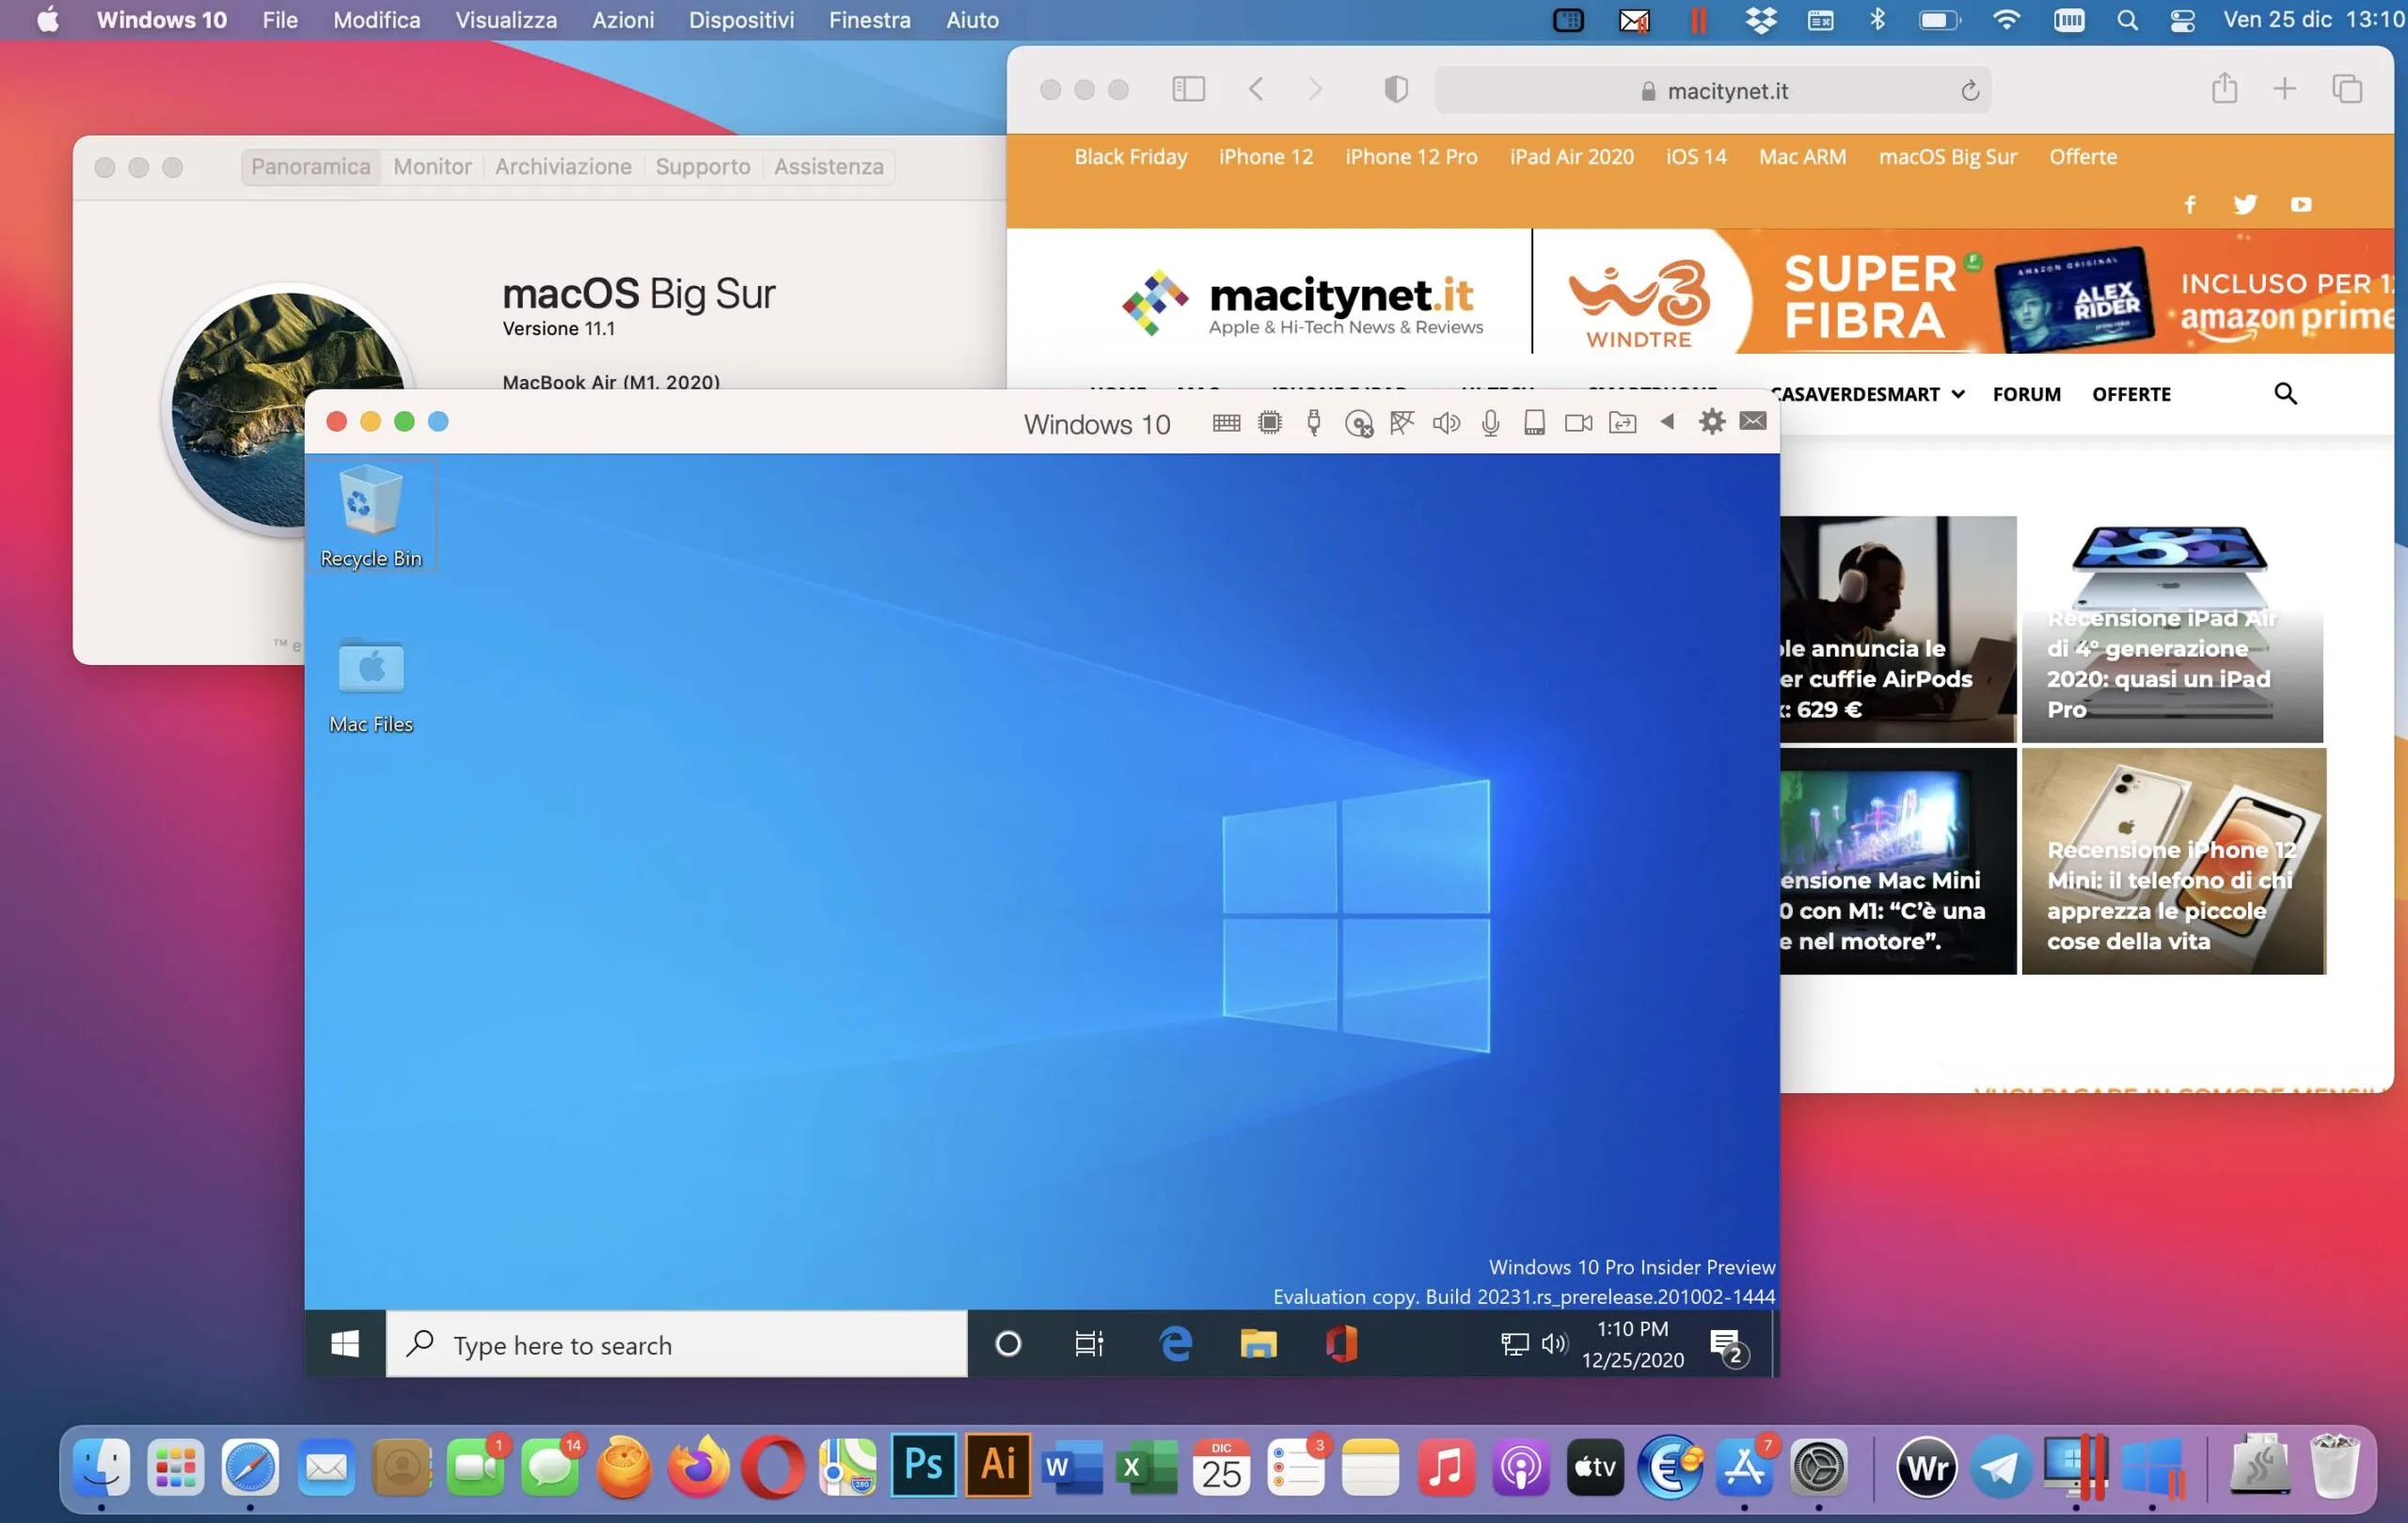Connect a USB device via the Parallels USB icon
The height and width of the screenshot is (1523, 2408).
click(1314, 422)
